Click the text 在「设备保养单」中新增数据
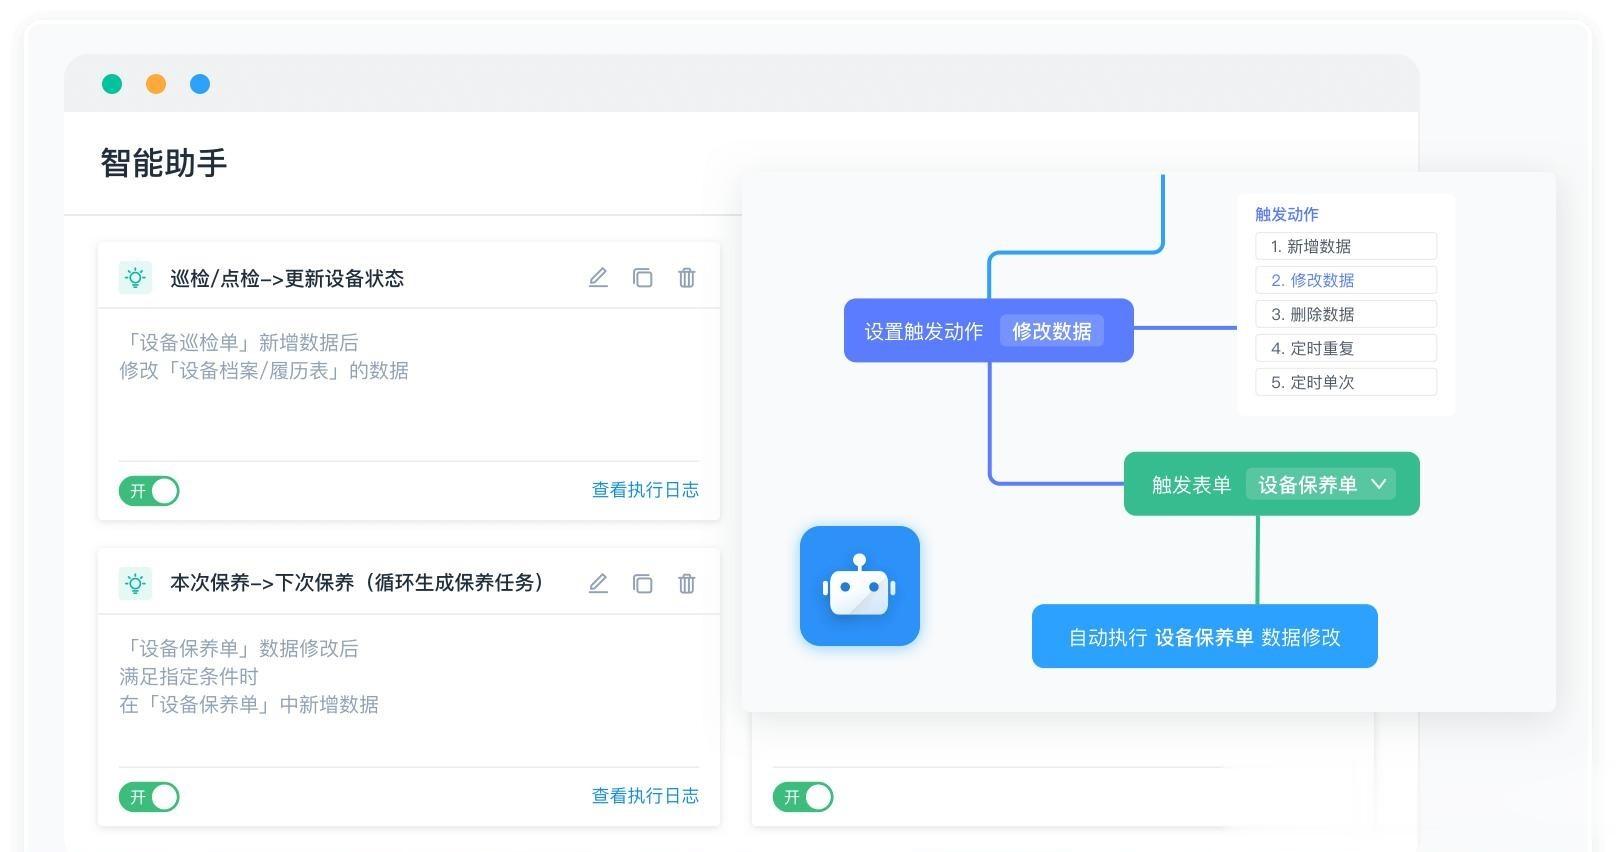The width and height of the screenshot is (1616, 852). [x=249, y=705]
